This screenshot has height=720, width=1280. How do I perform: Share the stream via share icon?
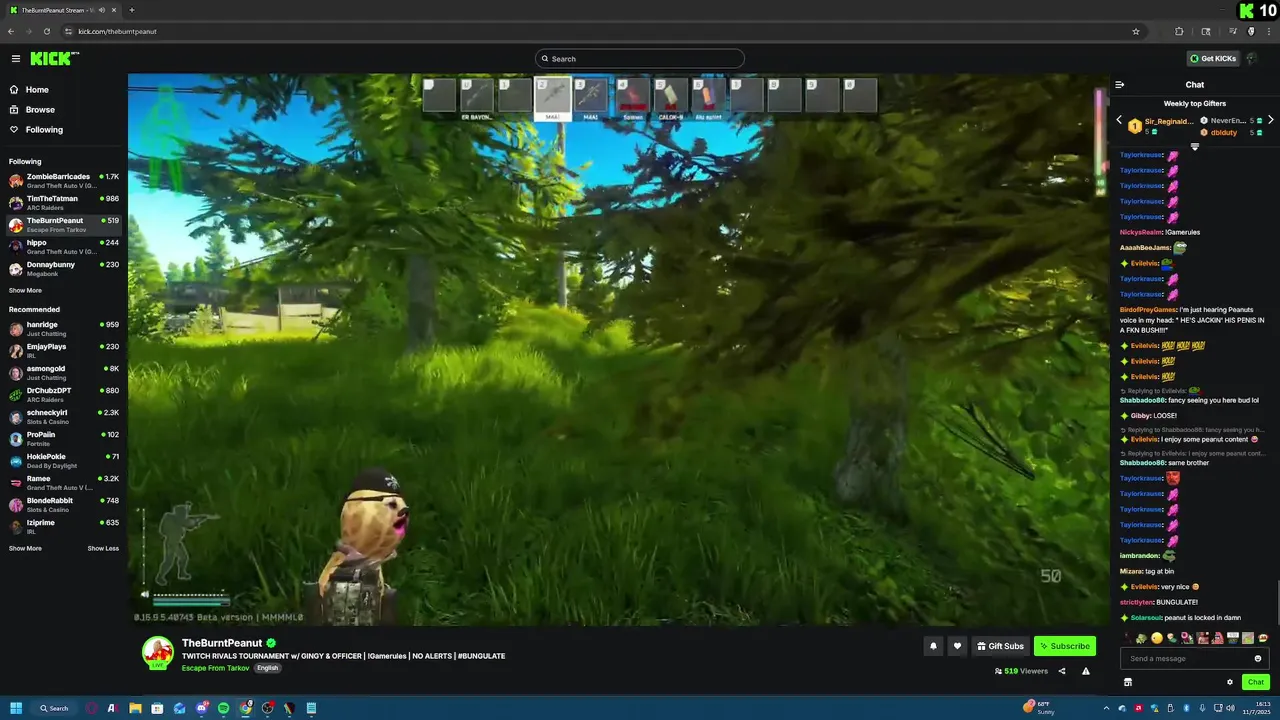coord(1062,671)
